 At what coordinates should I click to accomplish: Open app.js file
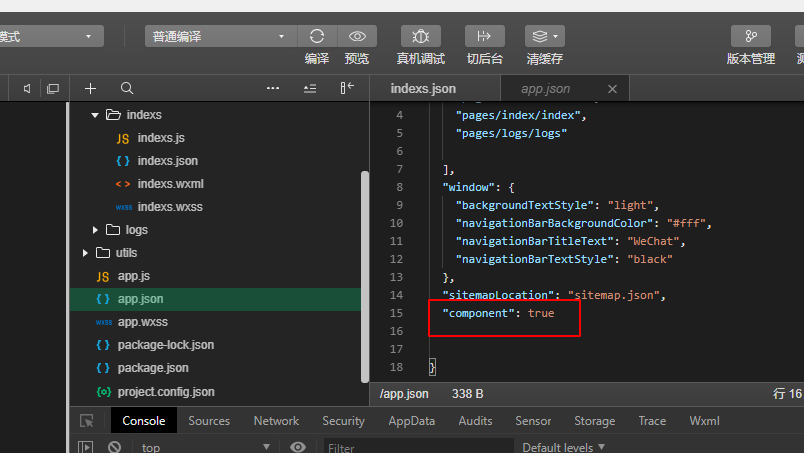coord(133,276)
